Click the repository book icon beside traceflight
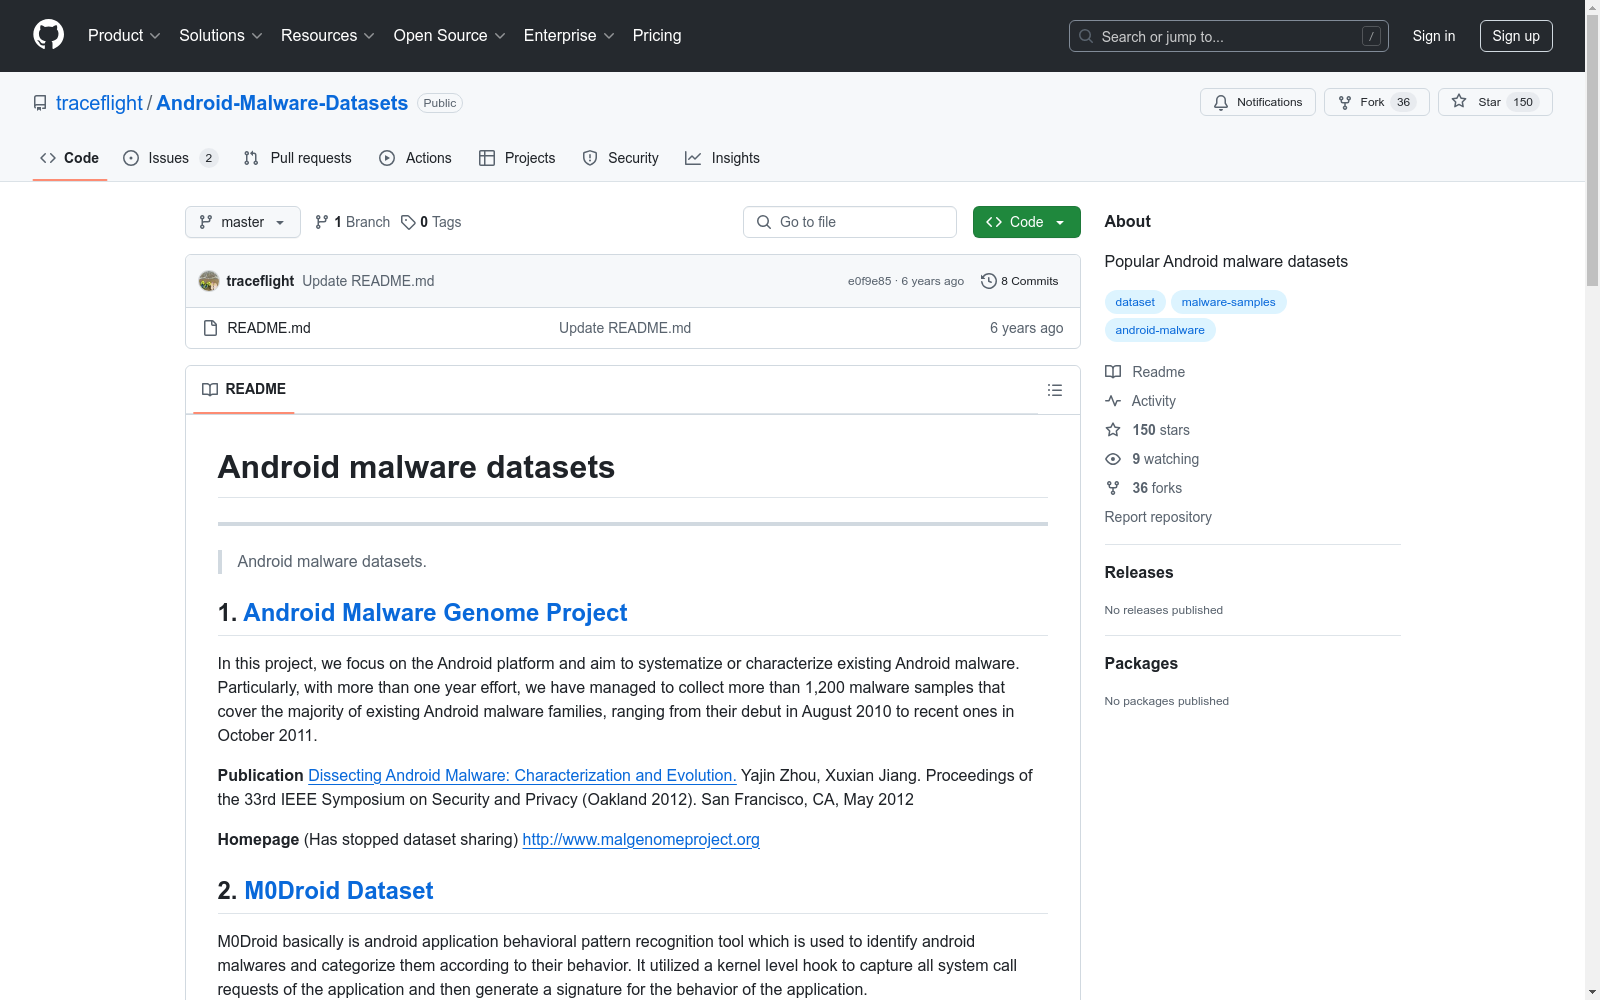Image resolution: width=1600 pixels, height=1000 pixels. click(x=40, y=103)
